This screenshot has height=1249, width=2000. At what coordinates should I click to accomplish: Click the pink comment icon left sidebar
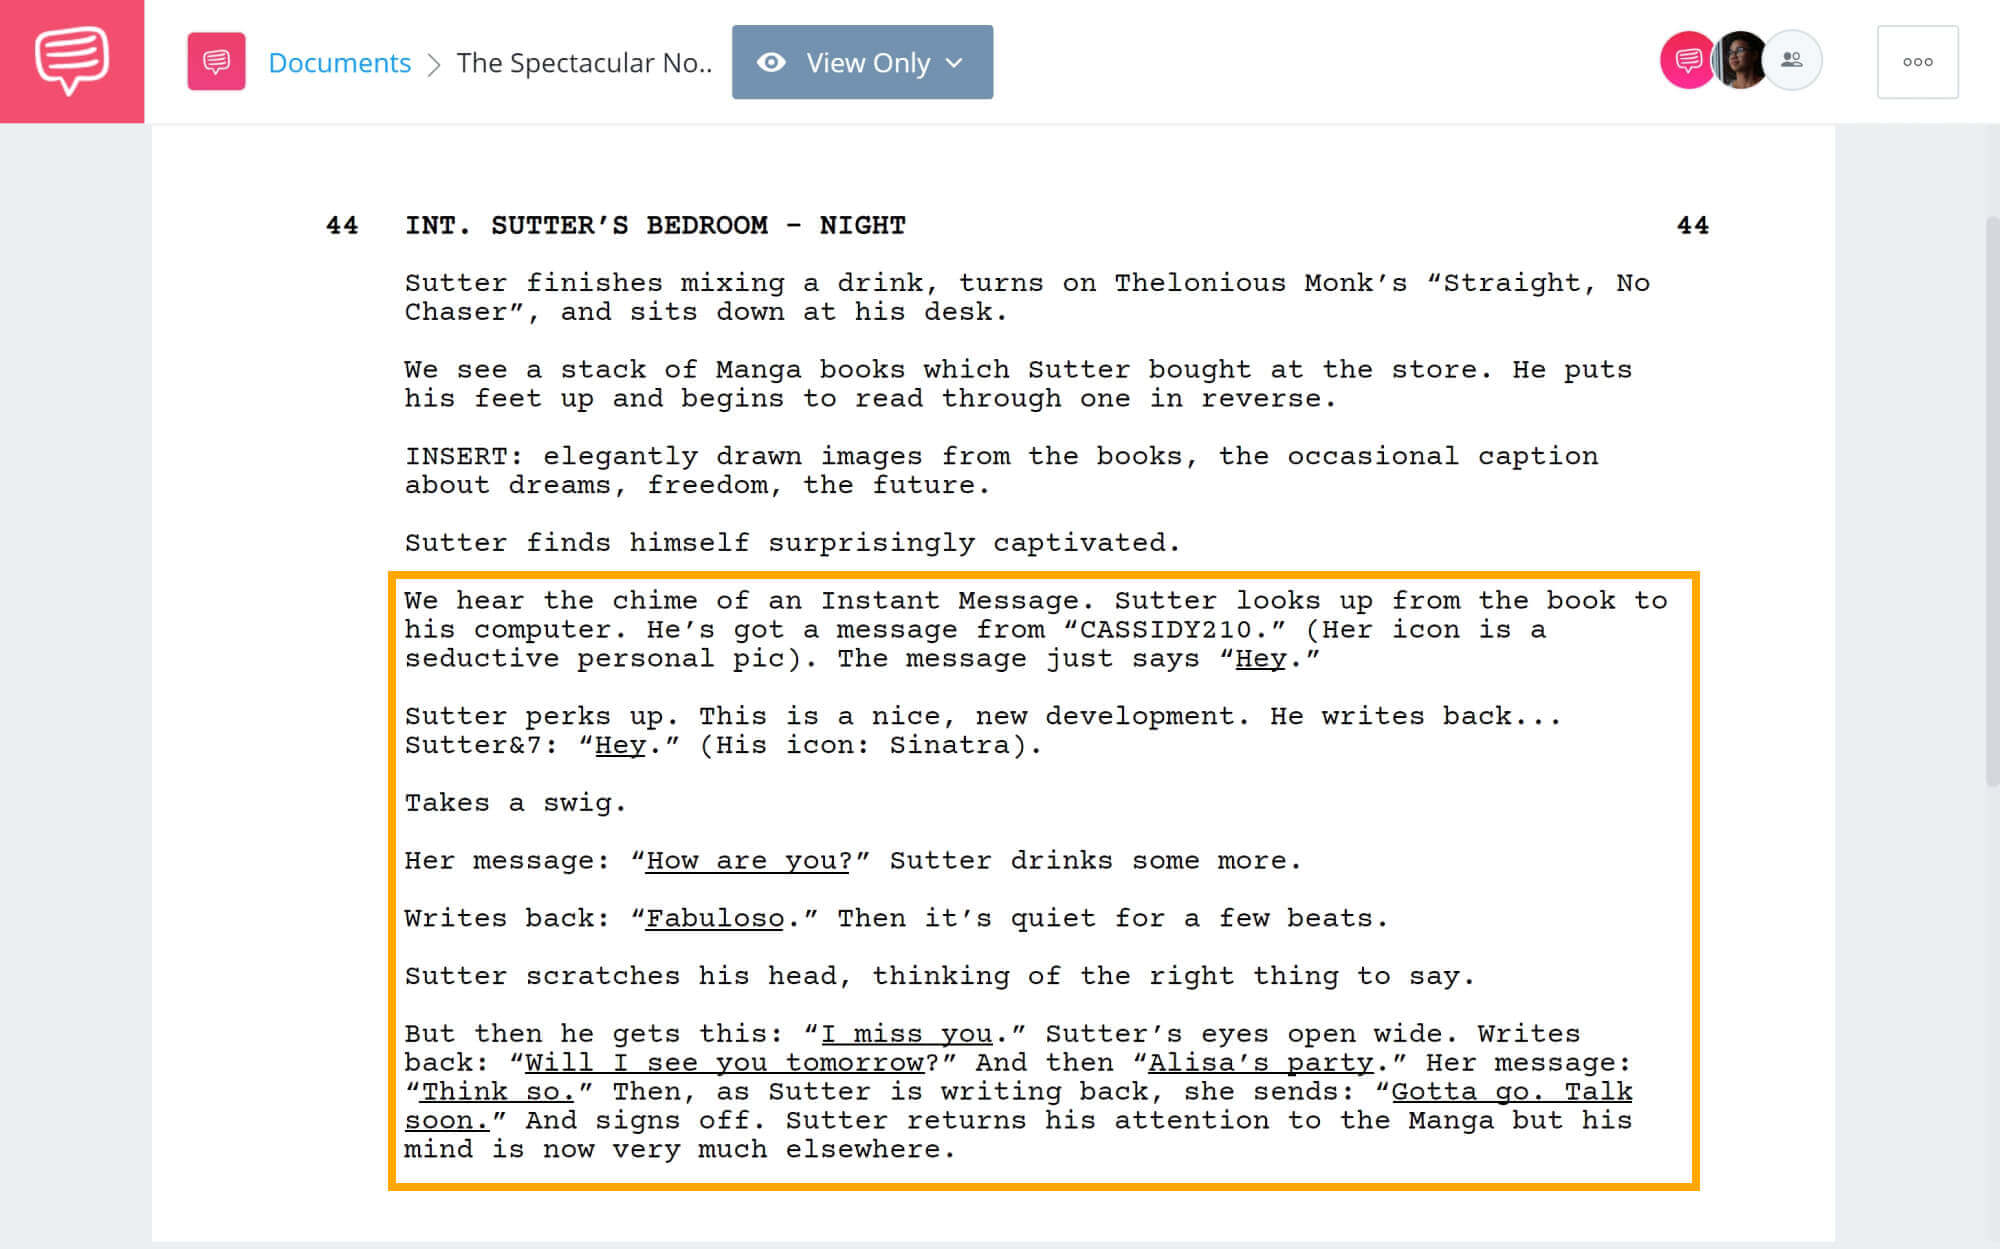[x=71, y=60]
